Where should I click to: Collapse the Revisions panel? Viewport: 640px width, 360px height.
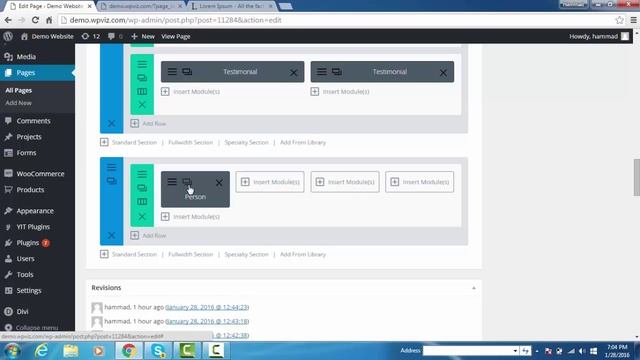click(474, 288)
